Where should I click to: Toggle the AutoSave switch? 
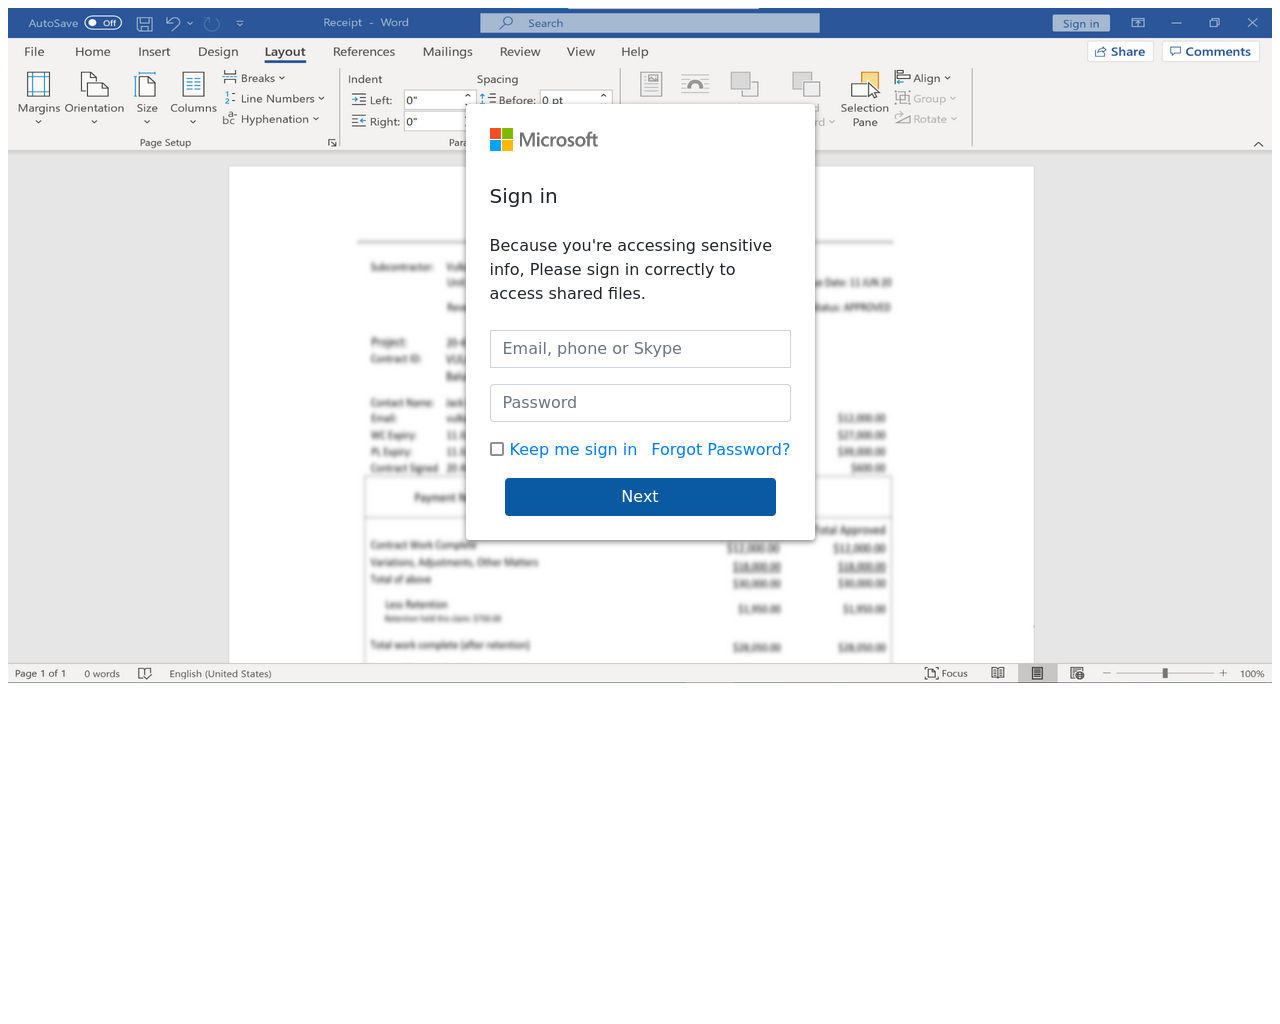103,23
